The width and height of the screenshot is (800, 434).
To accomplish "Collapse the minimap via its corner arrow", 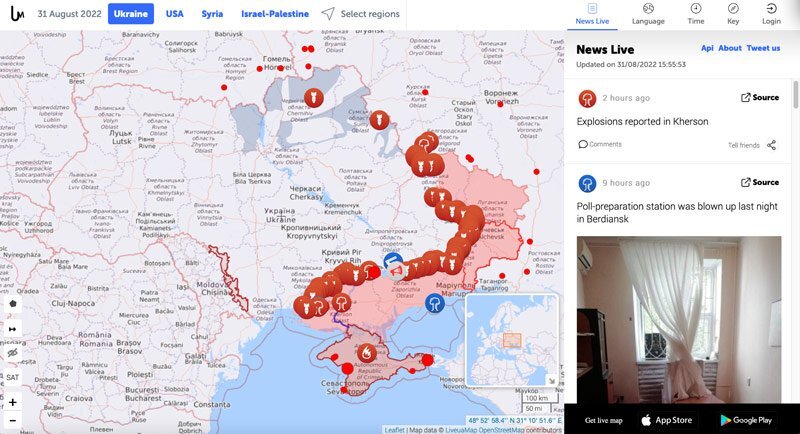I will pos(552,380).
